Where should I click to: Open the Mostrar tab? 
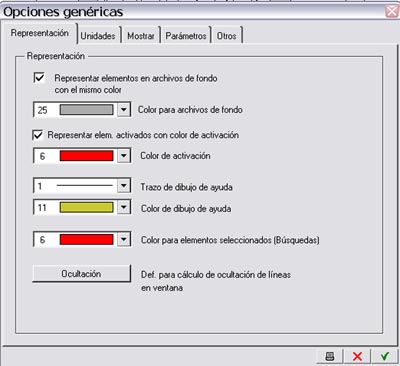141,36
